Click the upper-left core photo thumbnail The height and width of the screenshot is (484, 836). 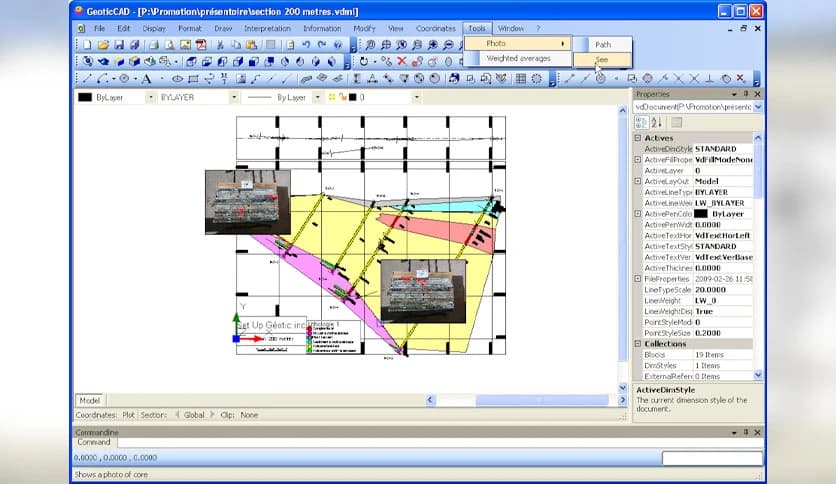point(247,202)
